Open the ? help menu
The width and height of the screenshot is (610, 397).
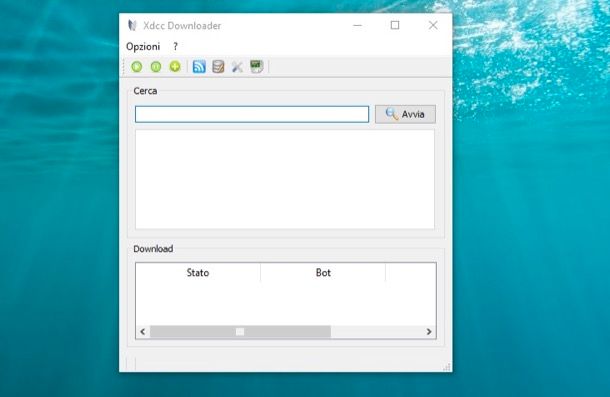click(x=175, y=46)
